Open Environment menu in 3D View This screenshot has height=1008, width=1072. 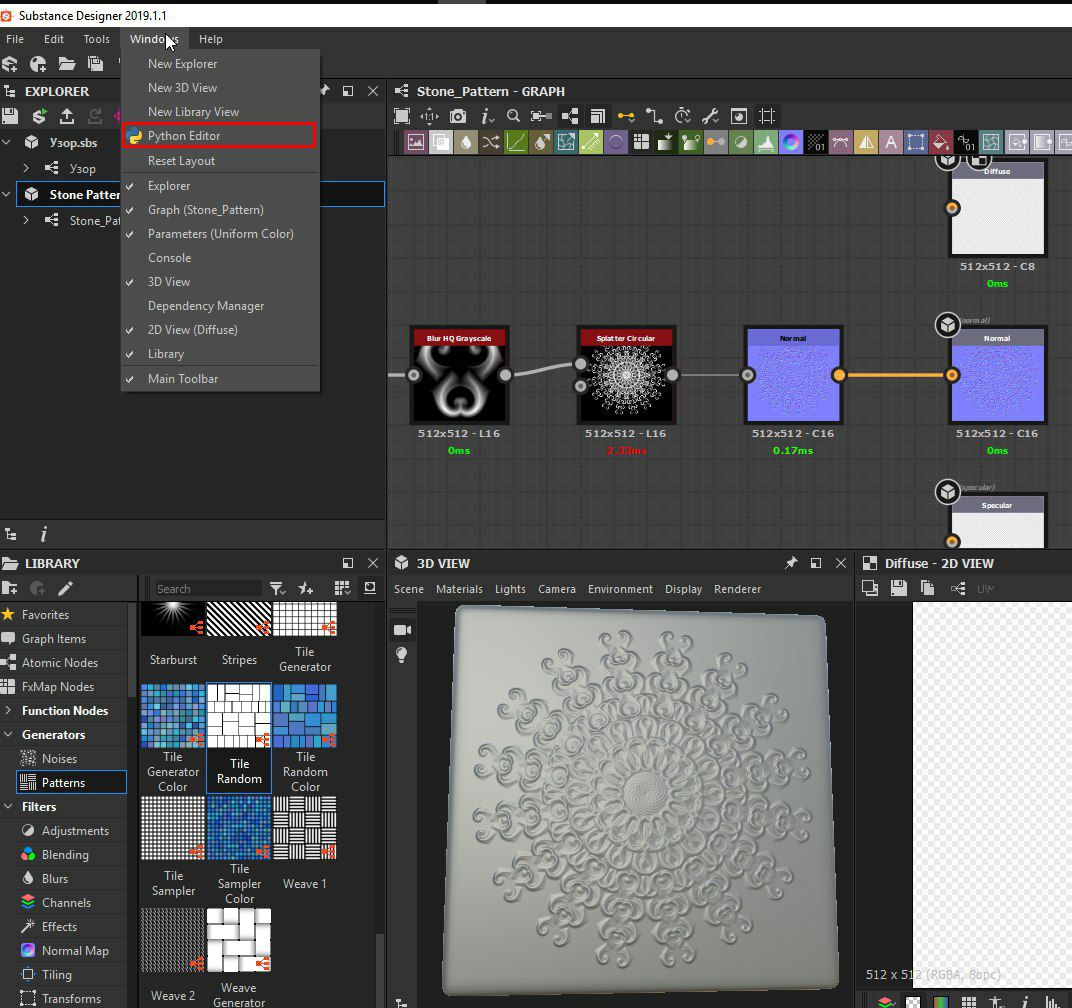click(x=620, y=589)
